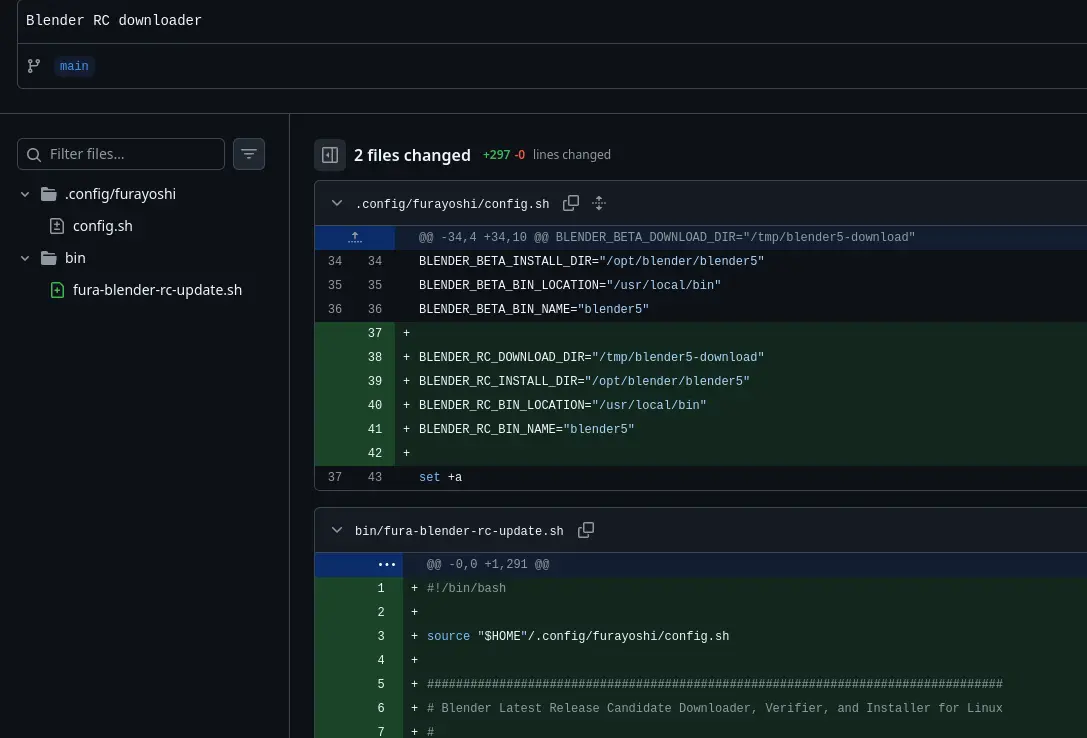Viewport: 1087px width, 738px height.
Task: Expand hidden lines above line 34
Action: point(355,237)
